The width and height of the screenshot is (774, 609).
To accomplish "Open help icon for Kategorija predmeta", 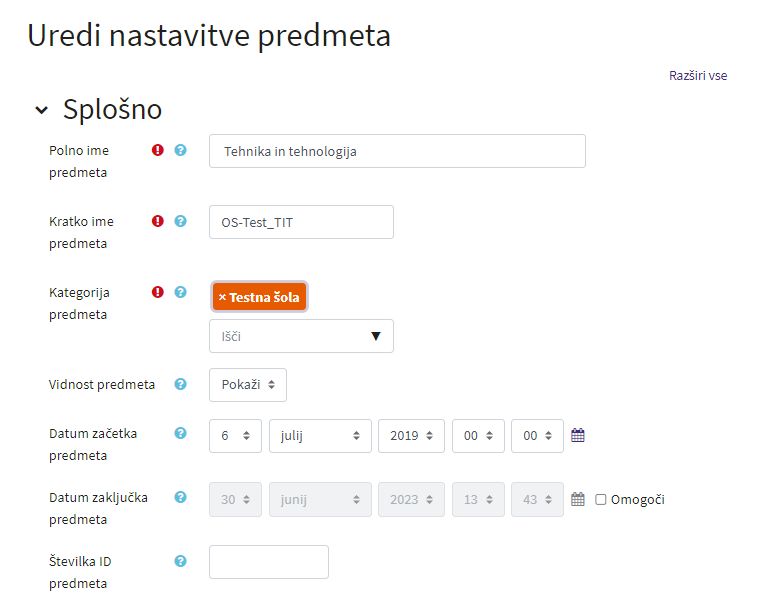I will (x=181, y=292).
